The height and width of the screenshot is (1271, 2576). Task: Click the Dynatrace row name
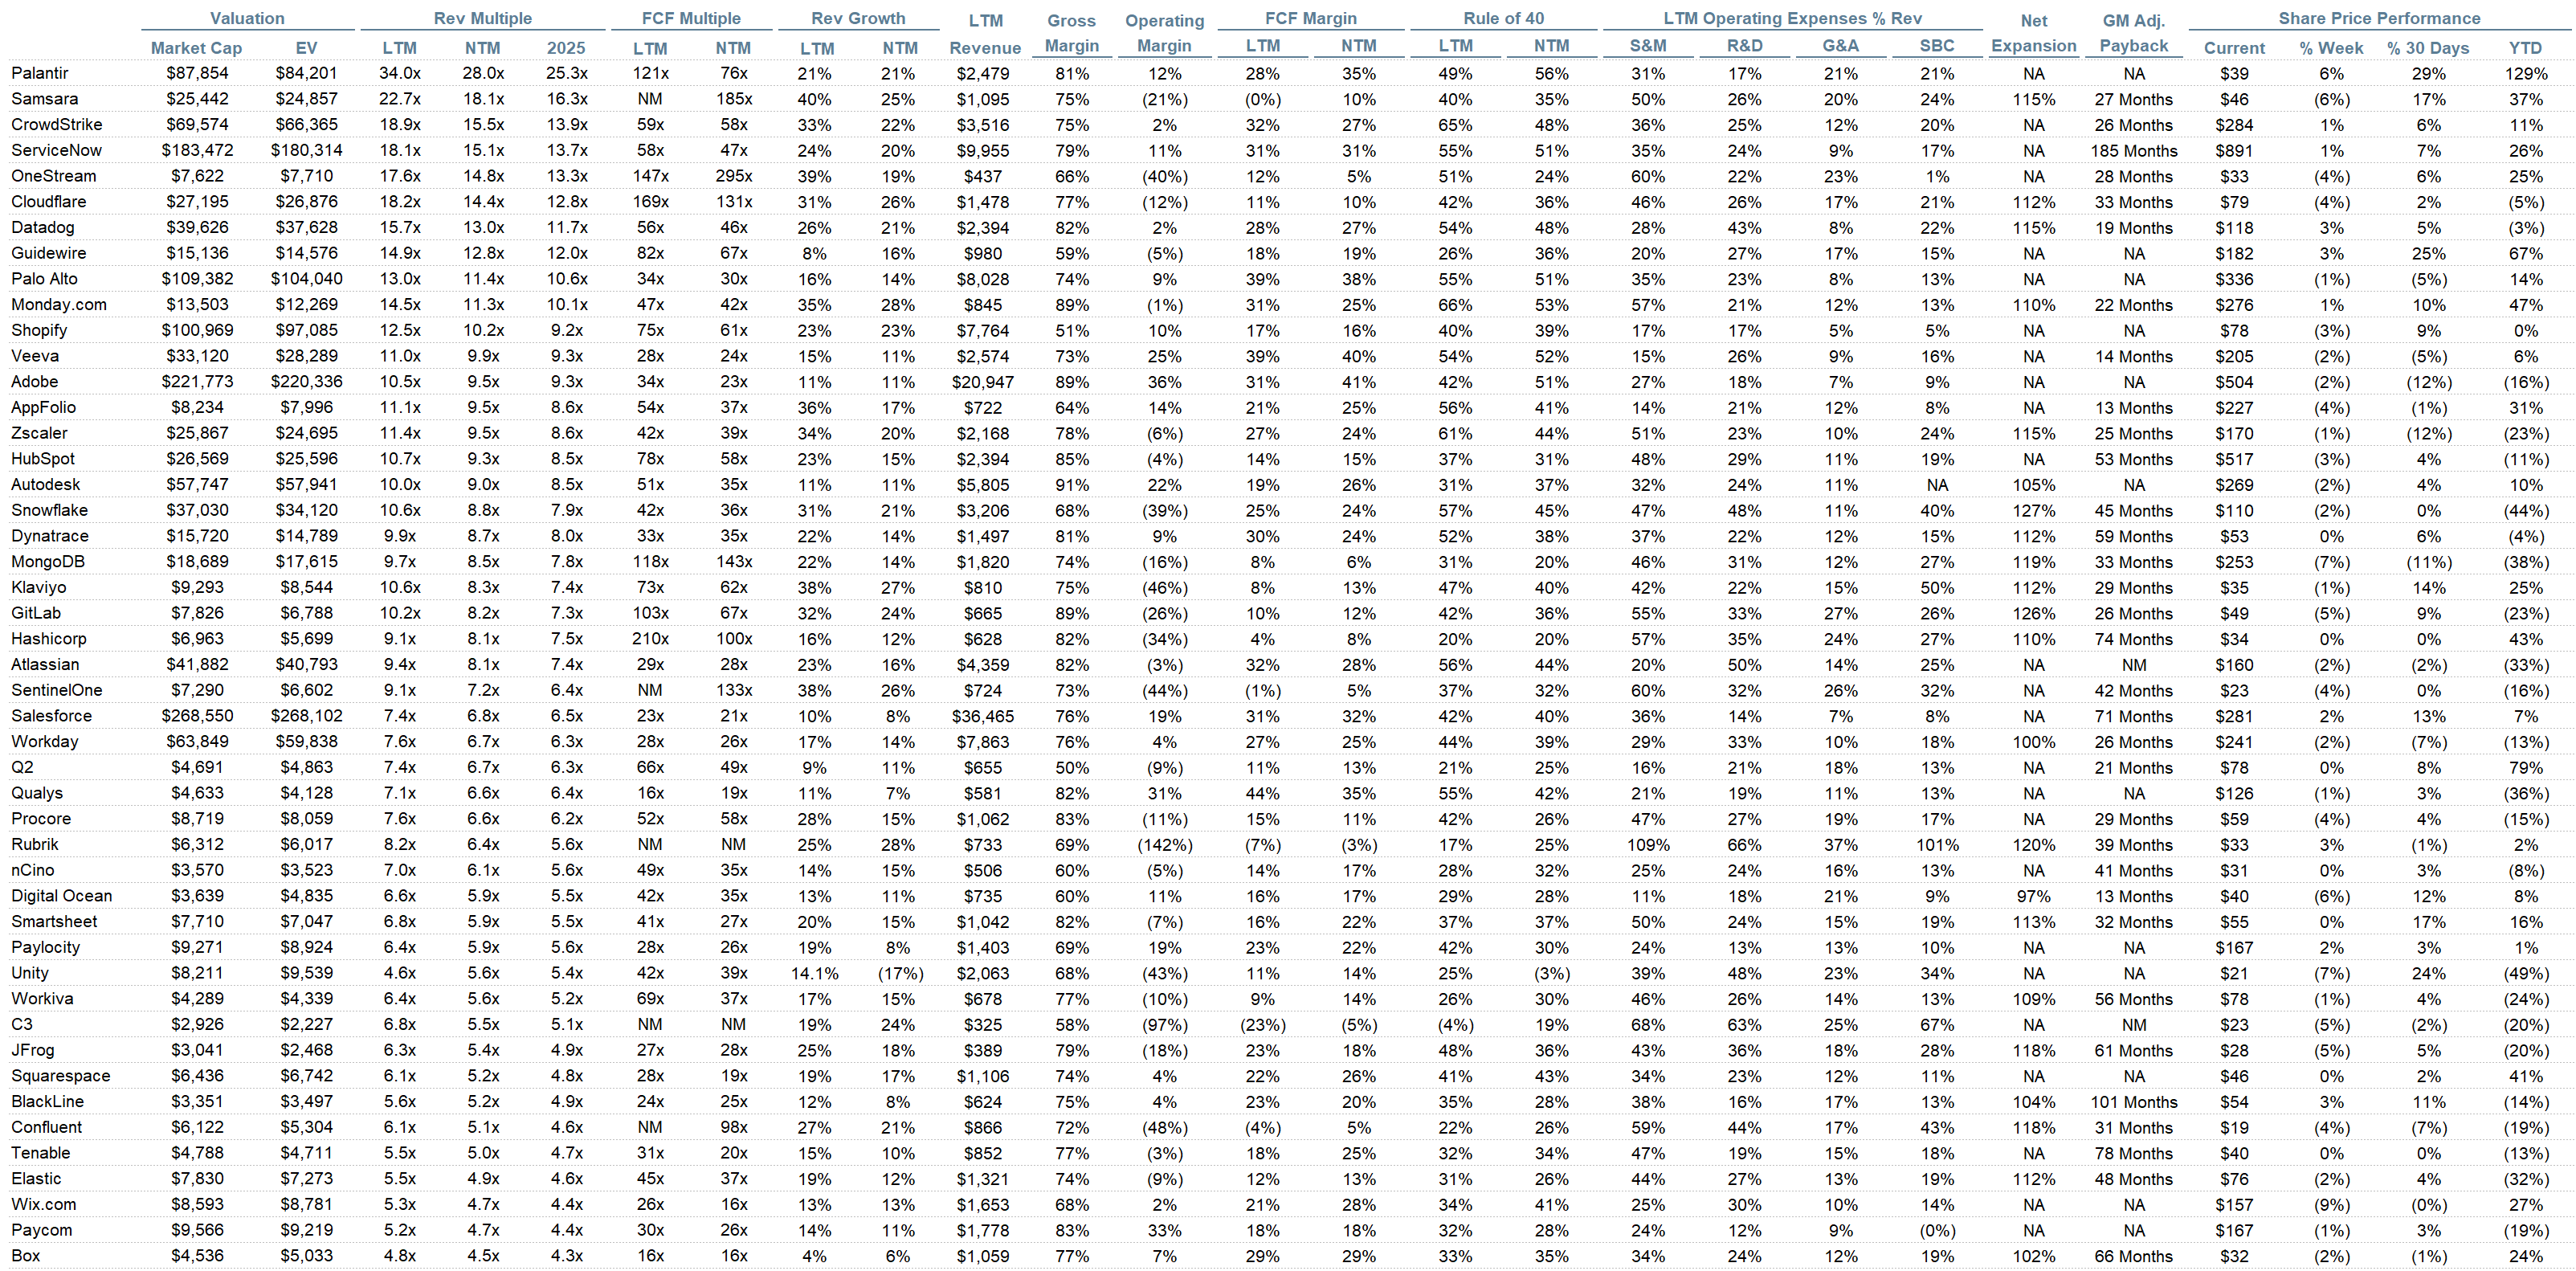coord(50,536)
